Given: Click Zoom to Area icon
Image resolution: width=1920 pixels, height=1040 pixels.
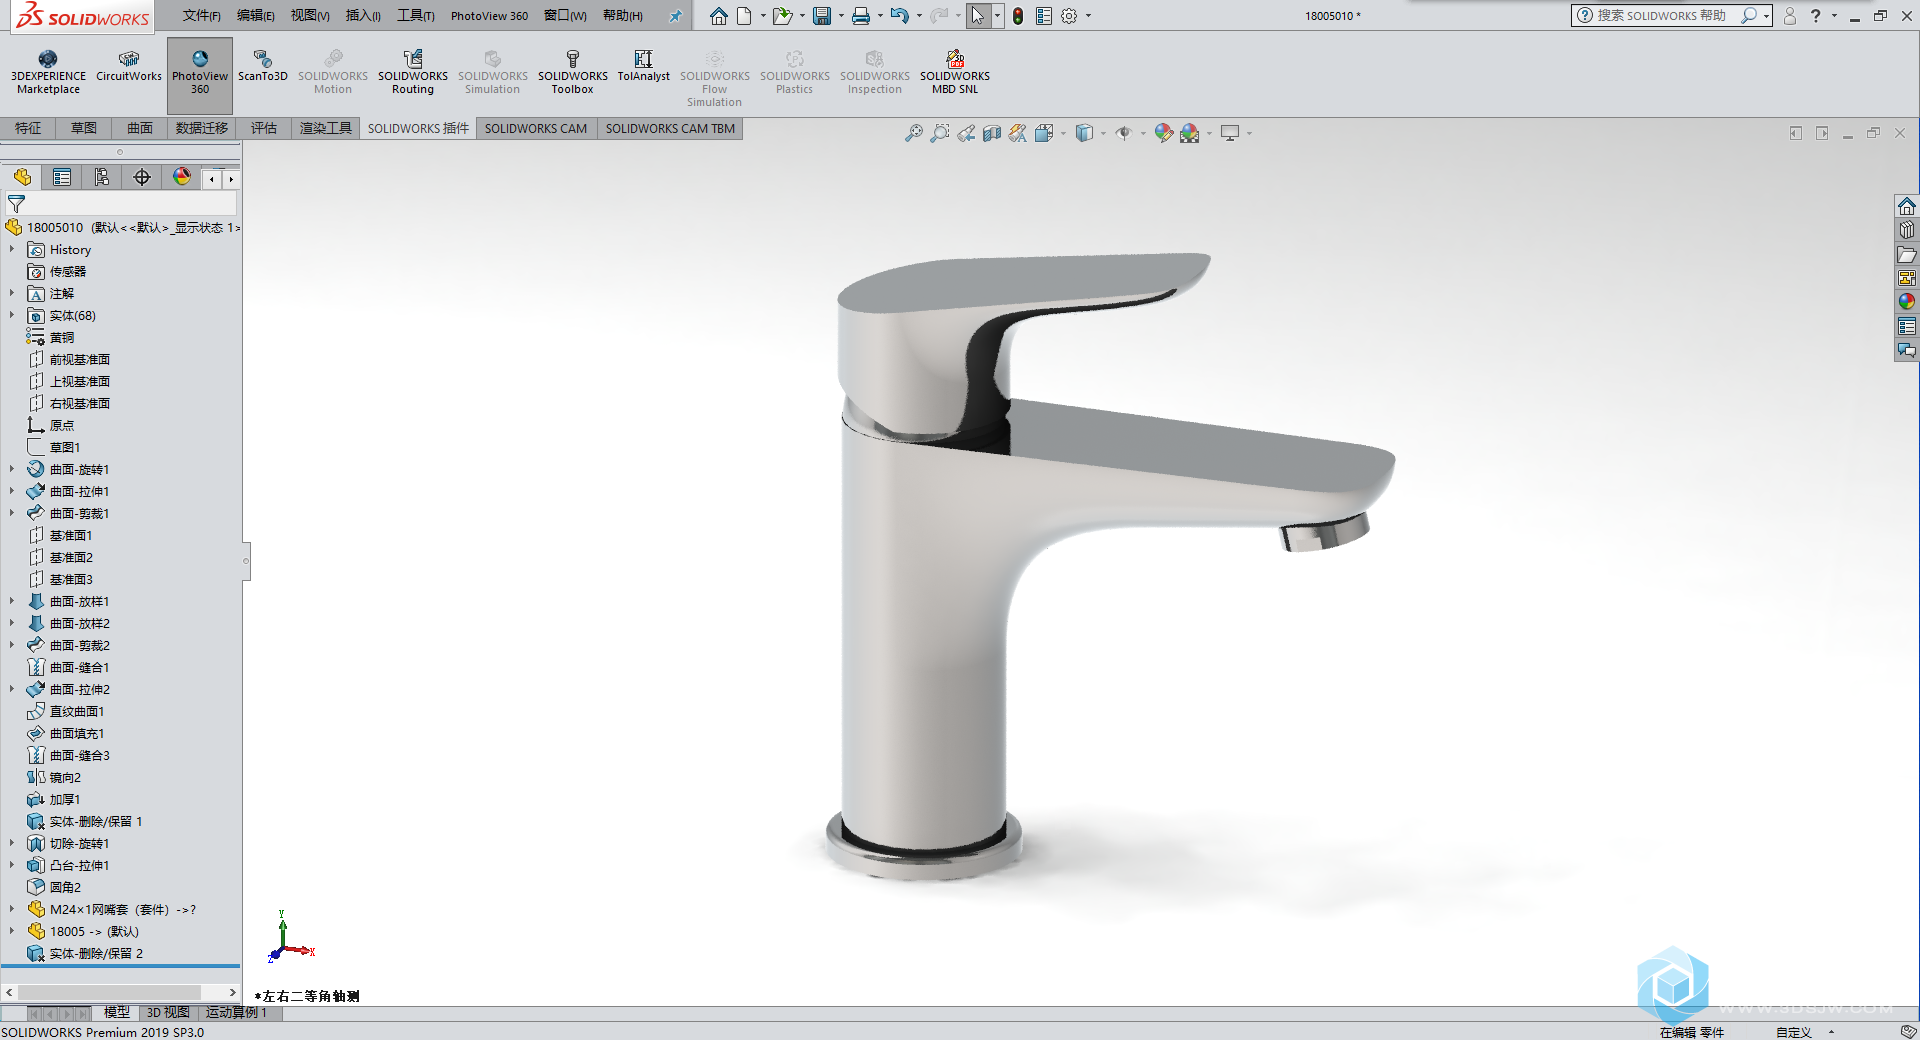Looking at the screenshot, I should [x=940, y=133].
